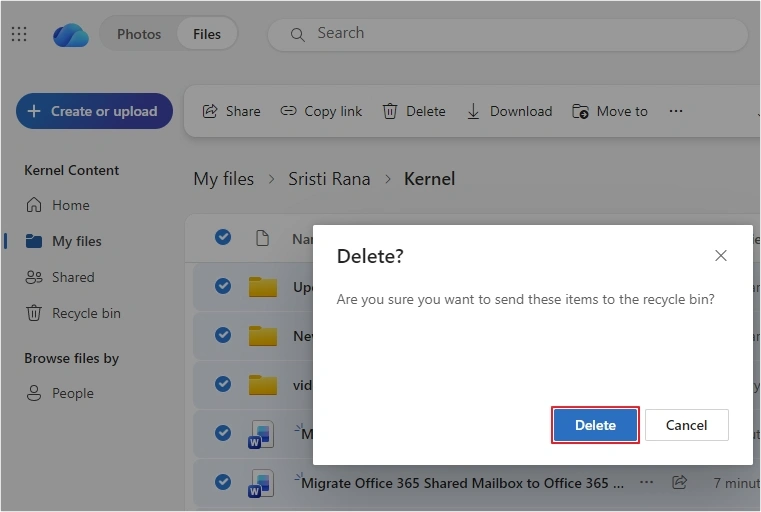Click the Move to folder icon
Image resolution: width=761 pixels, height=512 pixels.
pos(580,112)
